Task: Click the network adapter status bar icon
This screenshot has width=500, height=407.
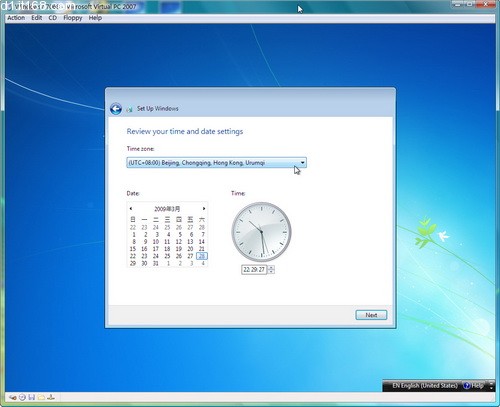Action: (51, 397)
